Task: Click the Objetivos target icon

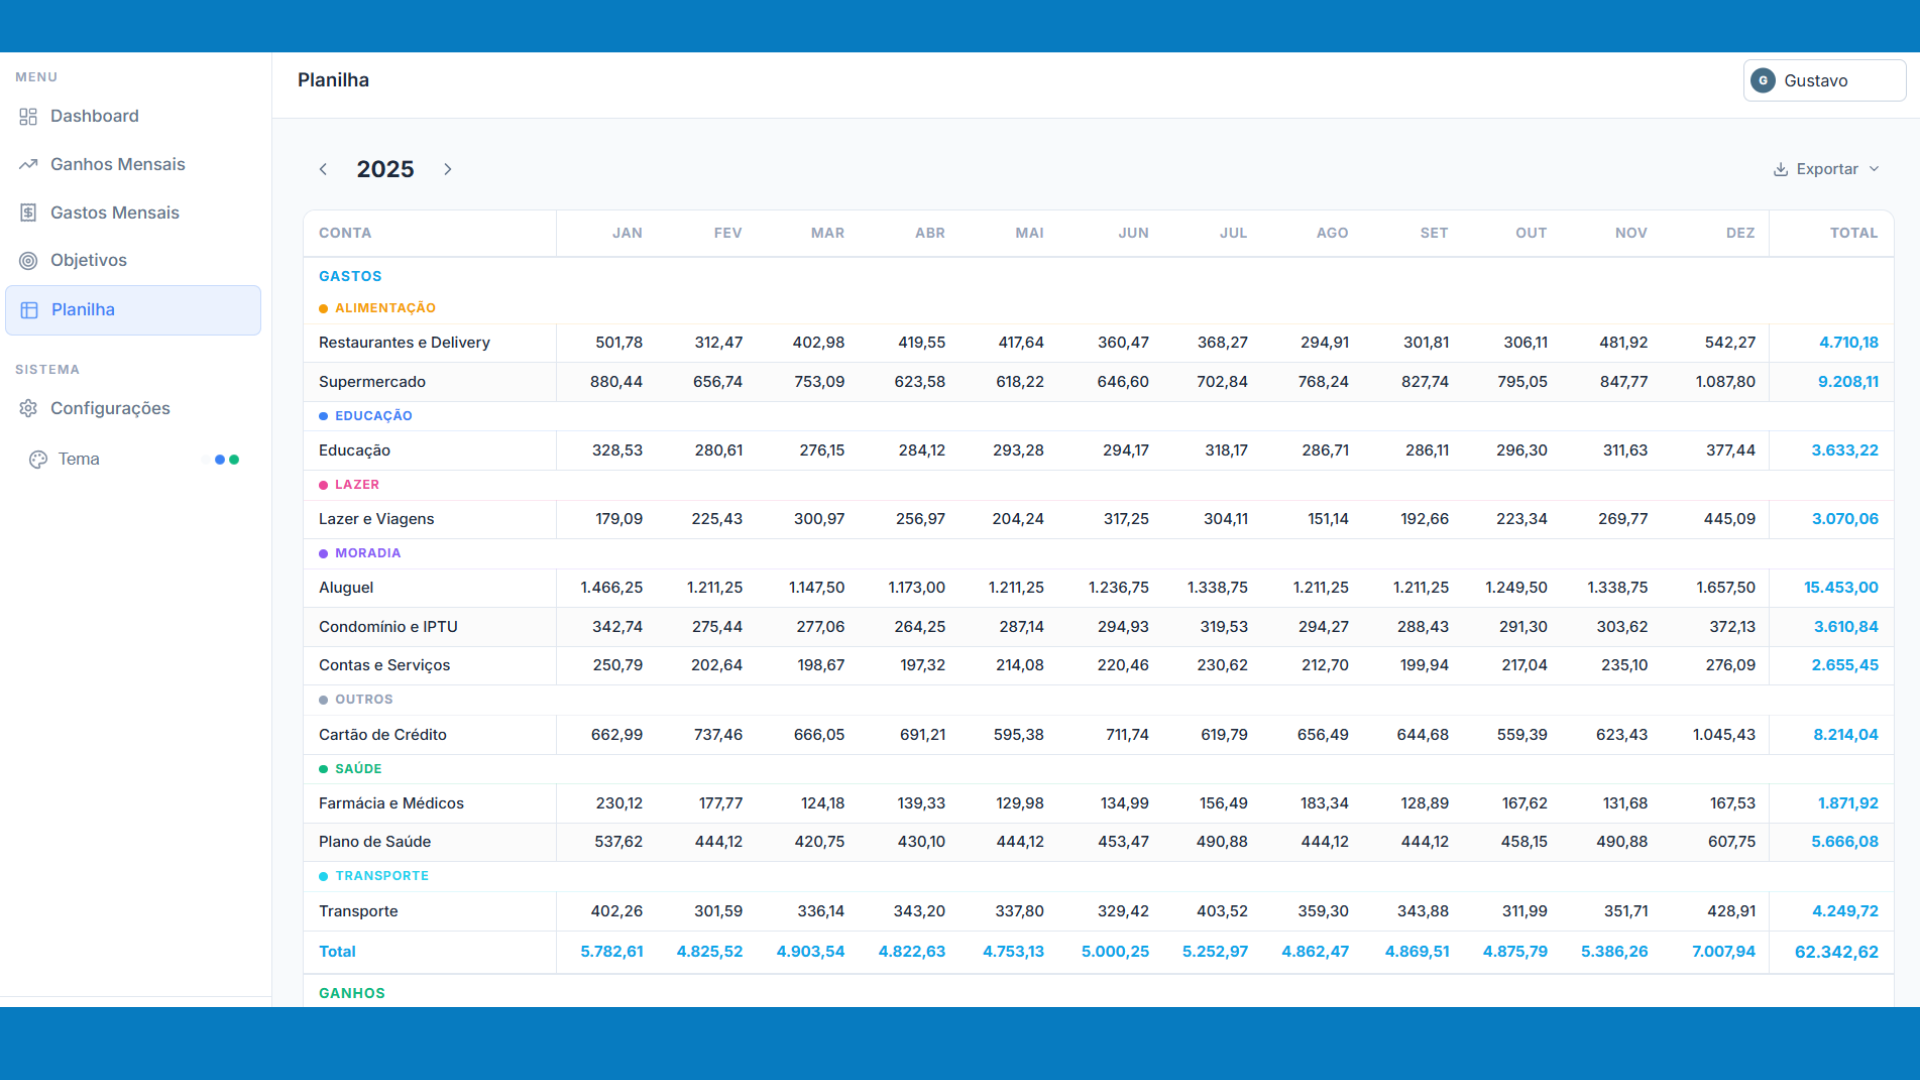Action: click(x=28, y=261)
